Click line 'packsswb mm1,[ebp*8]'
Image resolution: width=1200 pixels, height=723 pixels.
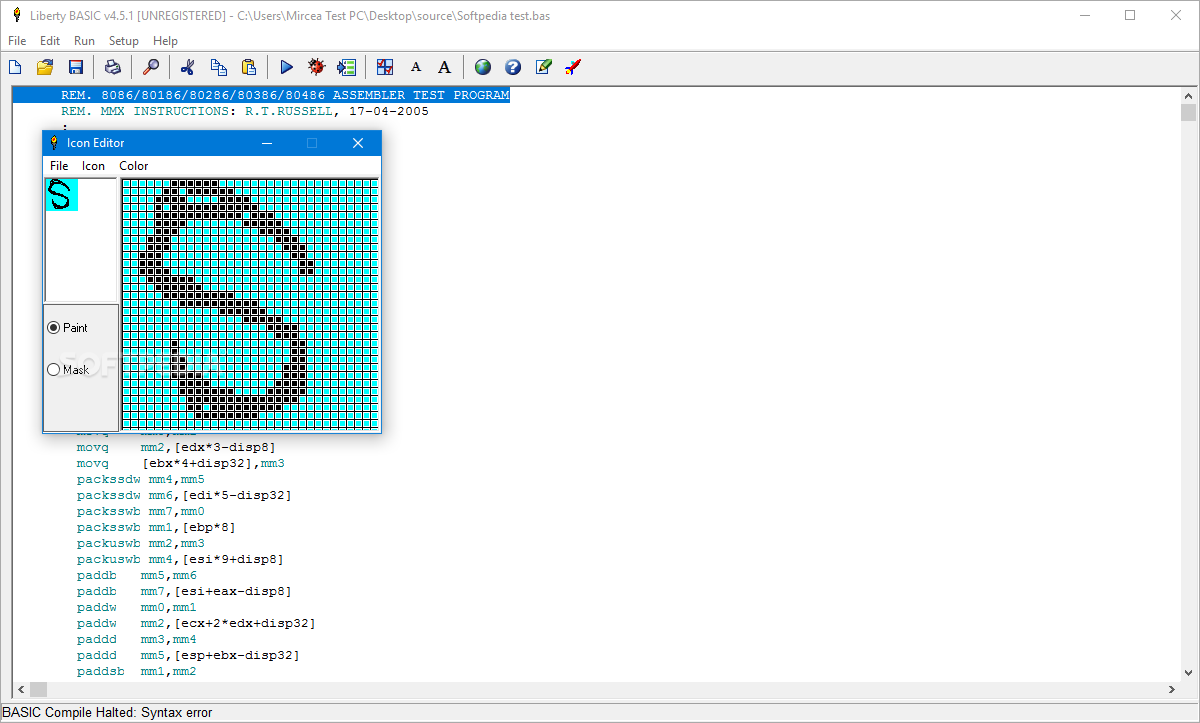(156, 527)
